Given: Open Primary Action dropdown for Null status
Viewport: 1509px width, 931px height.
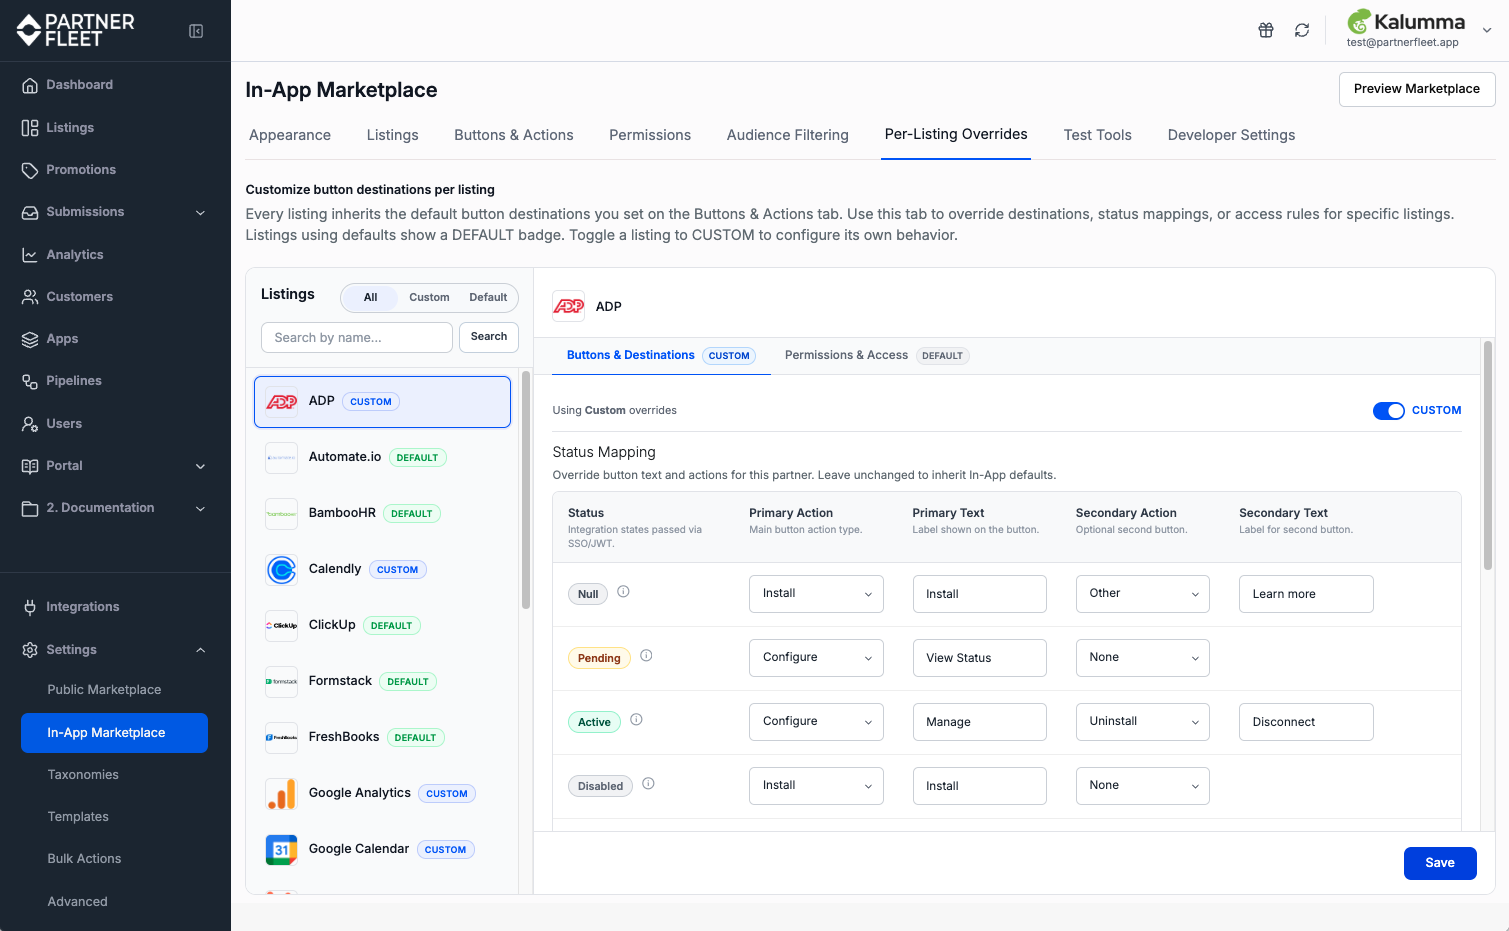Looking at the screenshot, I should pos(816,594).
